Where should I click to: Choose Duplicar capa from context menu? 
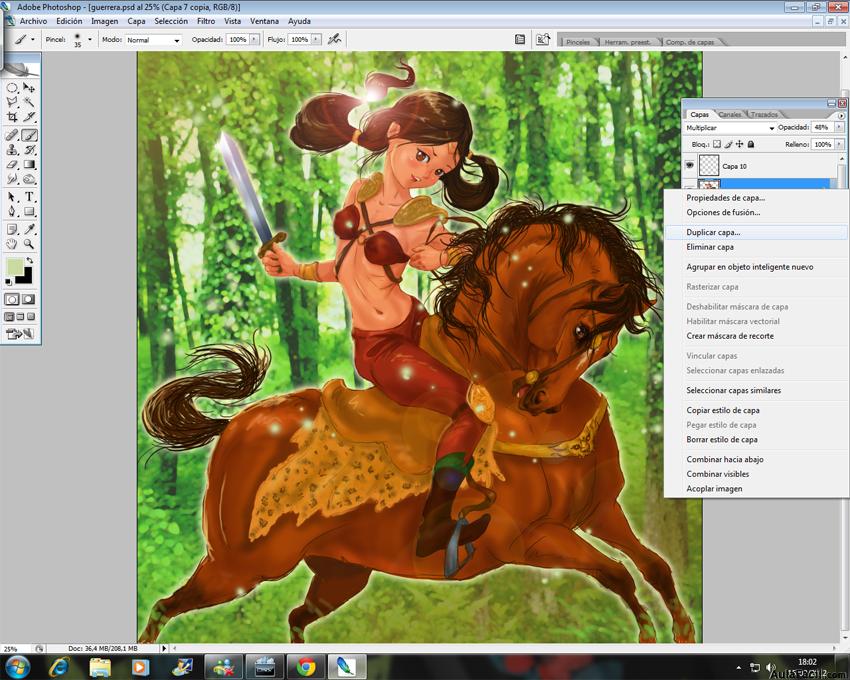click(755, 232)
